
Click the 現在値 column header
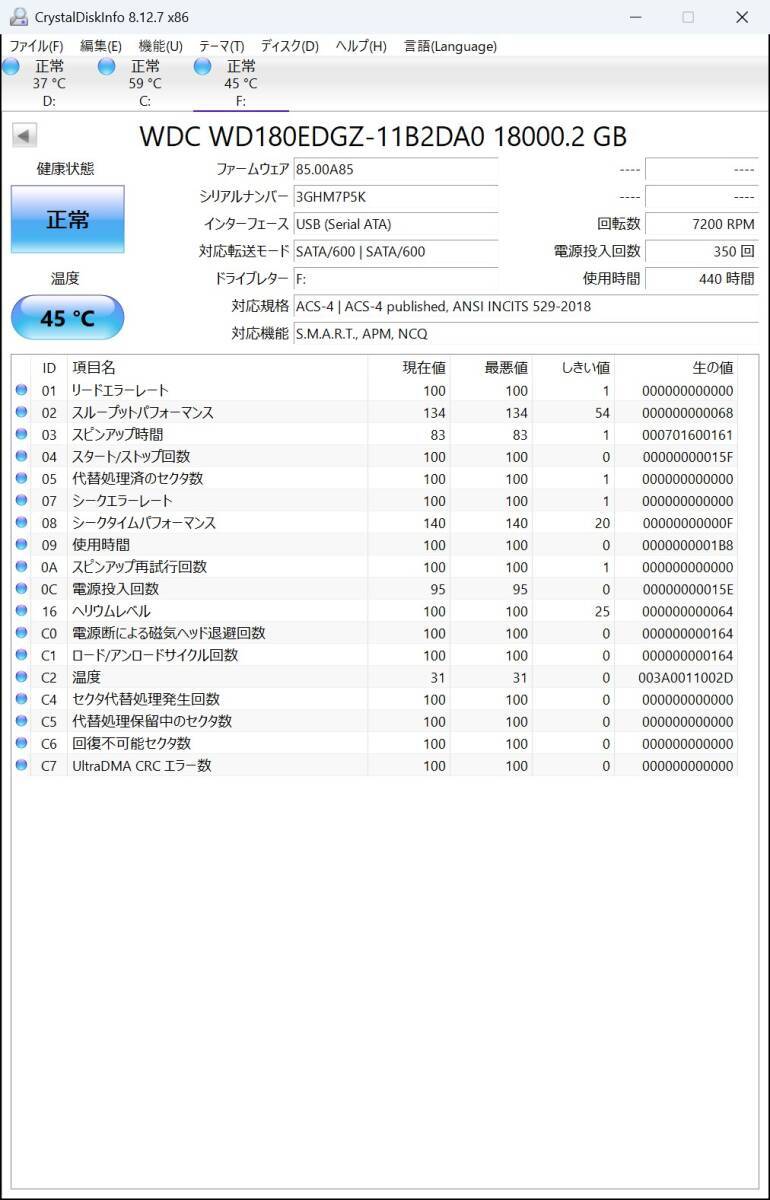coord(409,368)
